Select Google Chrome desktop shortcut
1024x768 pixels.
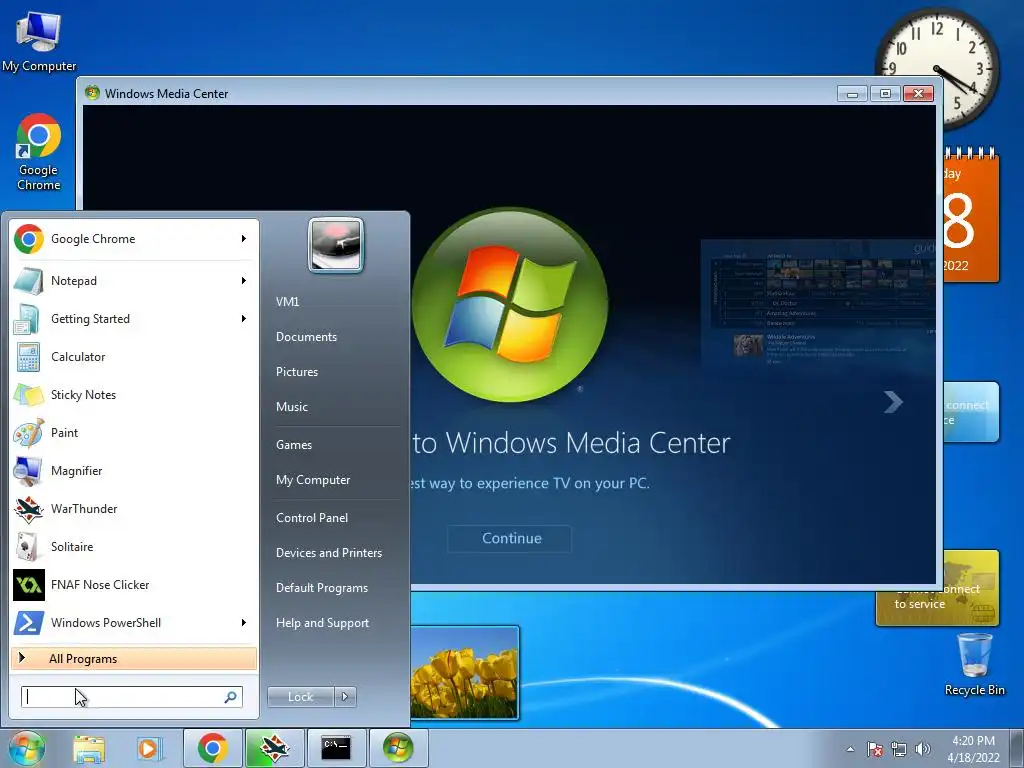point(39,153)
